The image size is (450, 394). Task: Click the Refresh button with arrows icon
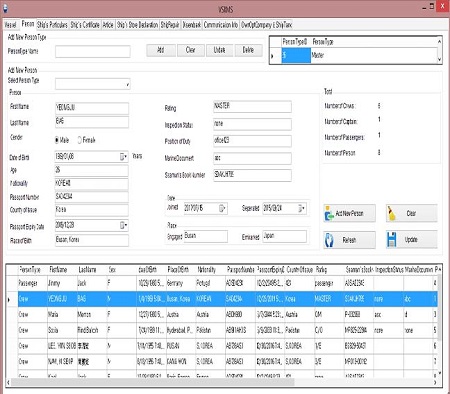tap(349, 240)
